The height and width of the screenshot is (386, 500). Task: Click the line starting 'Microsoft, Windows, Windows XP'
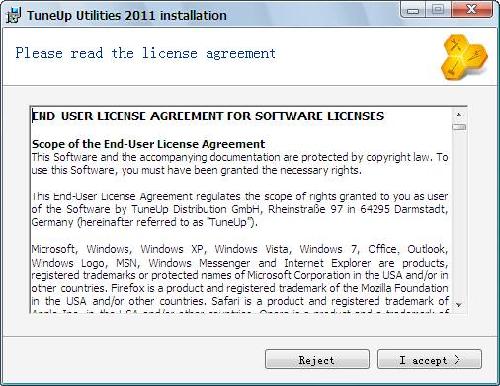click(x=240, y=249)
